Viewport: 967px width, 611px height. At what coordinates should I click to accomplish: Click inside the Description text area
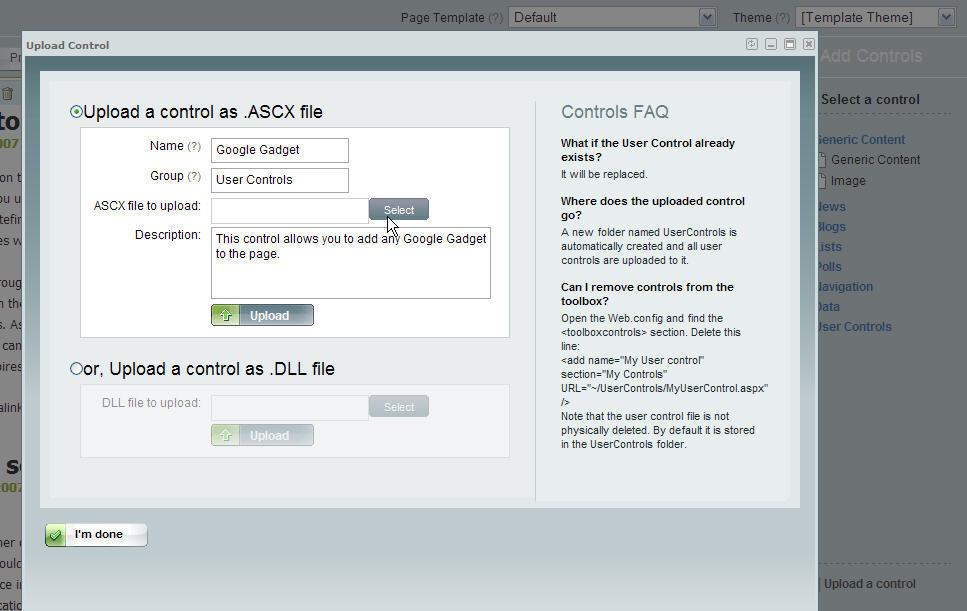pyautogui.click(x=351, y=263)
